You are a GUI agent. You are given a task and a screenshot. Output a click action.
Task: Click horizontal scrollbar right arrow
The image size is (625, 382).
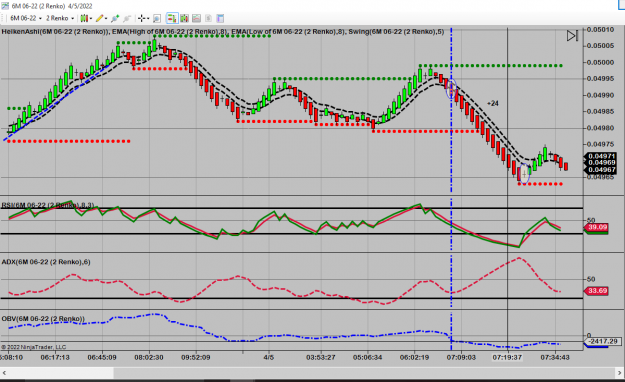pyautogui.click(x=620, y=373)
